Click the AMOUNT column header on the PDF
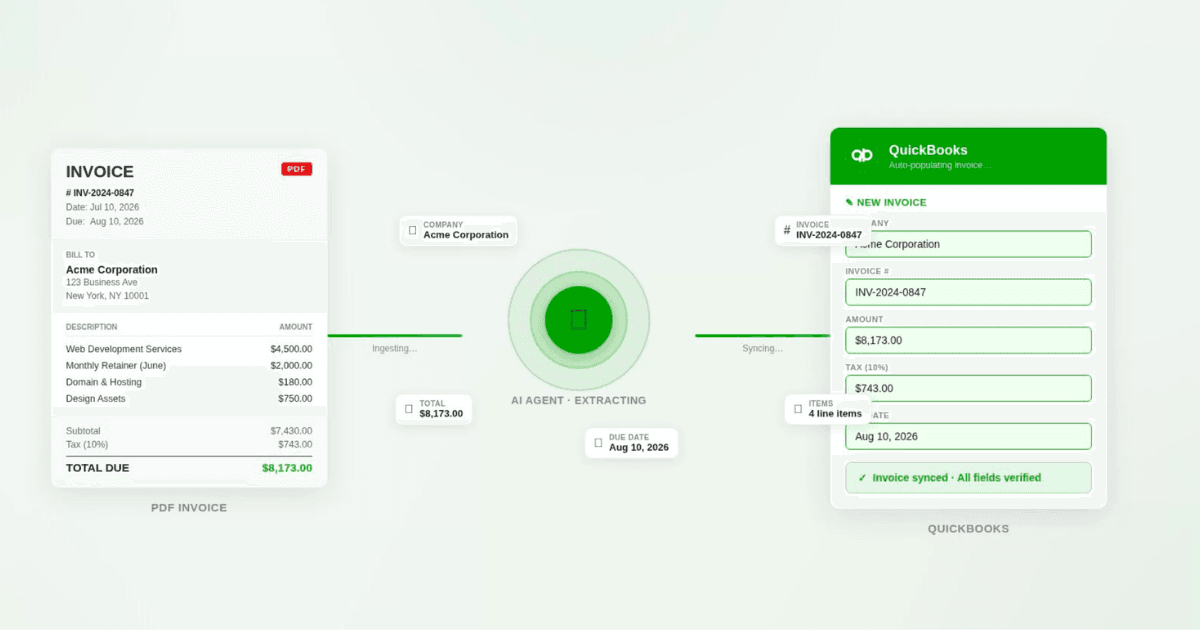Screen dimensions: 1200x630 (296, 327)
